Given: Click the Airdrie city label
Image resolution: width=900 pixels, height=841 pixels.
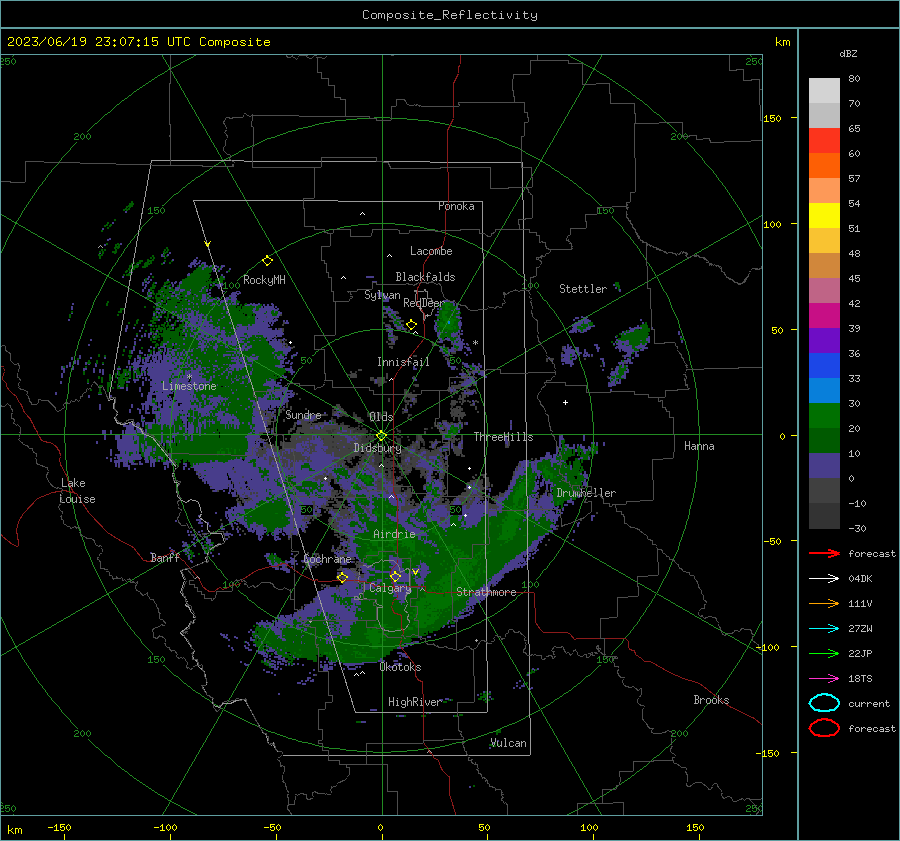Looking at the screenshot, I should click(394, 534).
